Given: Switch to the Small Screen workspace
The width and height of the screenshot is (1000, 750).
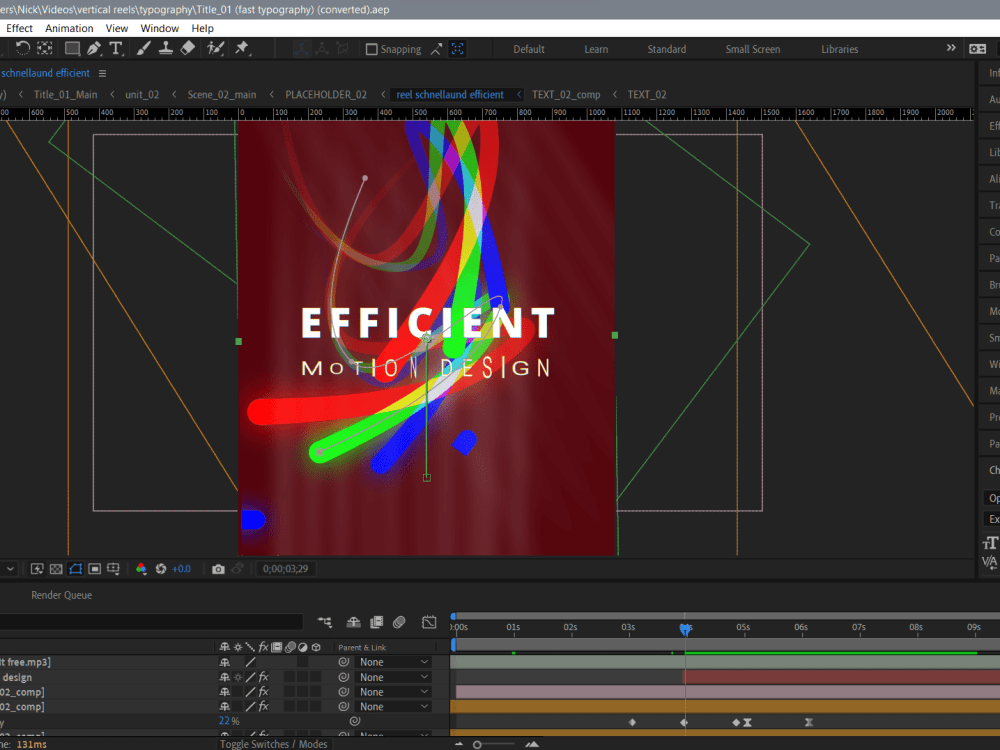Looking at the screenshot, I should click(x=753, y=49).
